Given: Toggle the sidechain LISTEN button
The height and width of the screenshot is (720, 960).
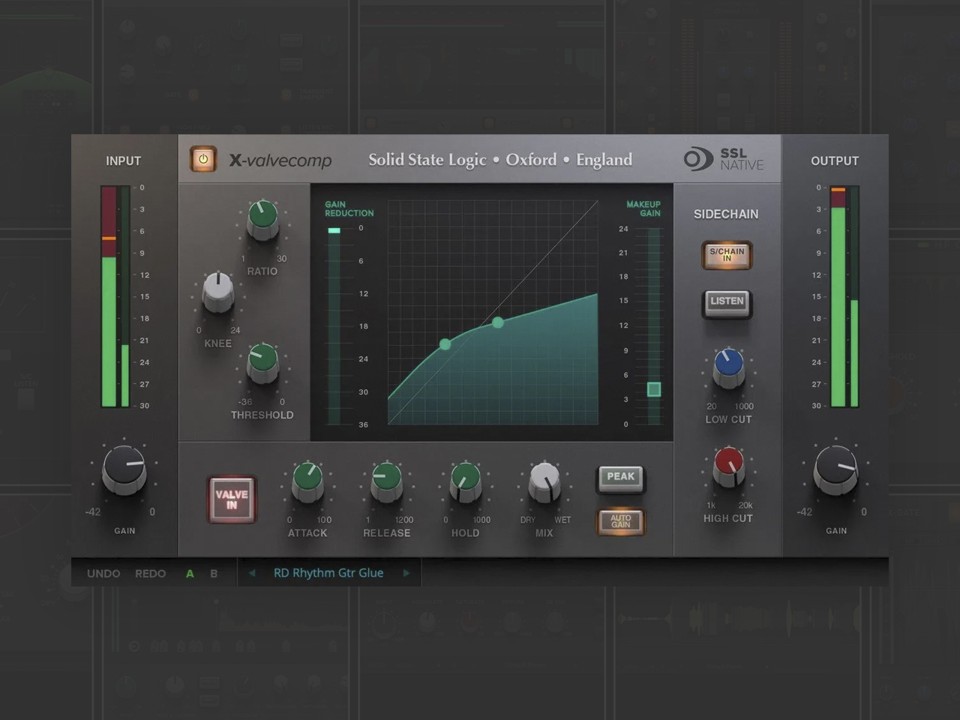Looking at the screenshot, I should point(727,302).
